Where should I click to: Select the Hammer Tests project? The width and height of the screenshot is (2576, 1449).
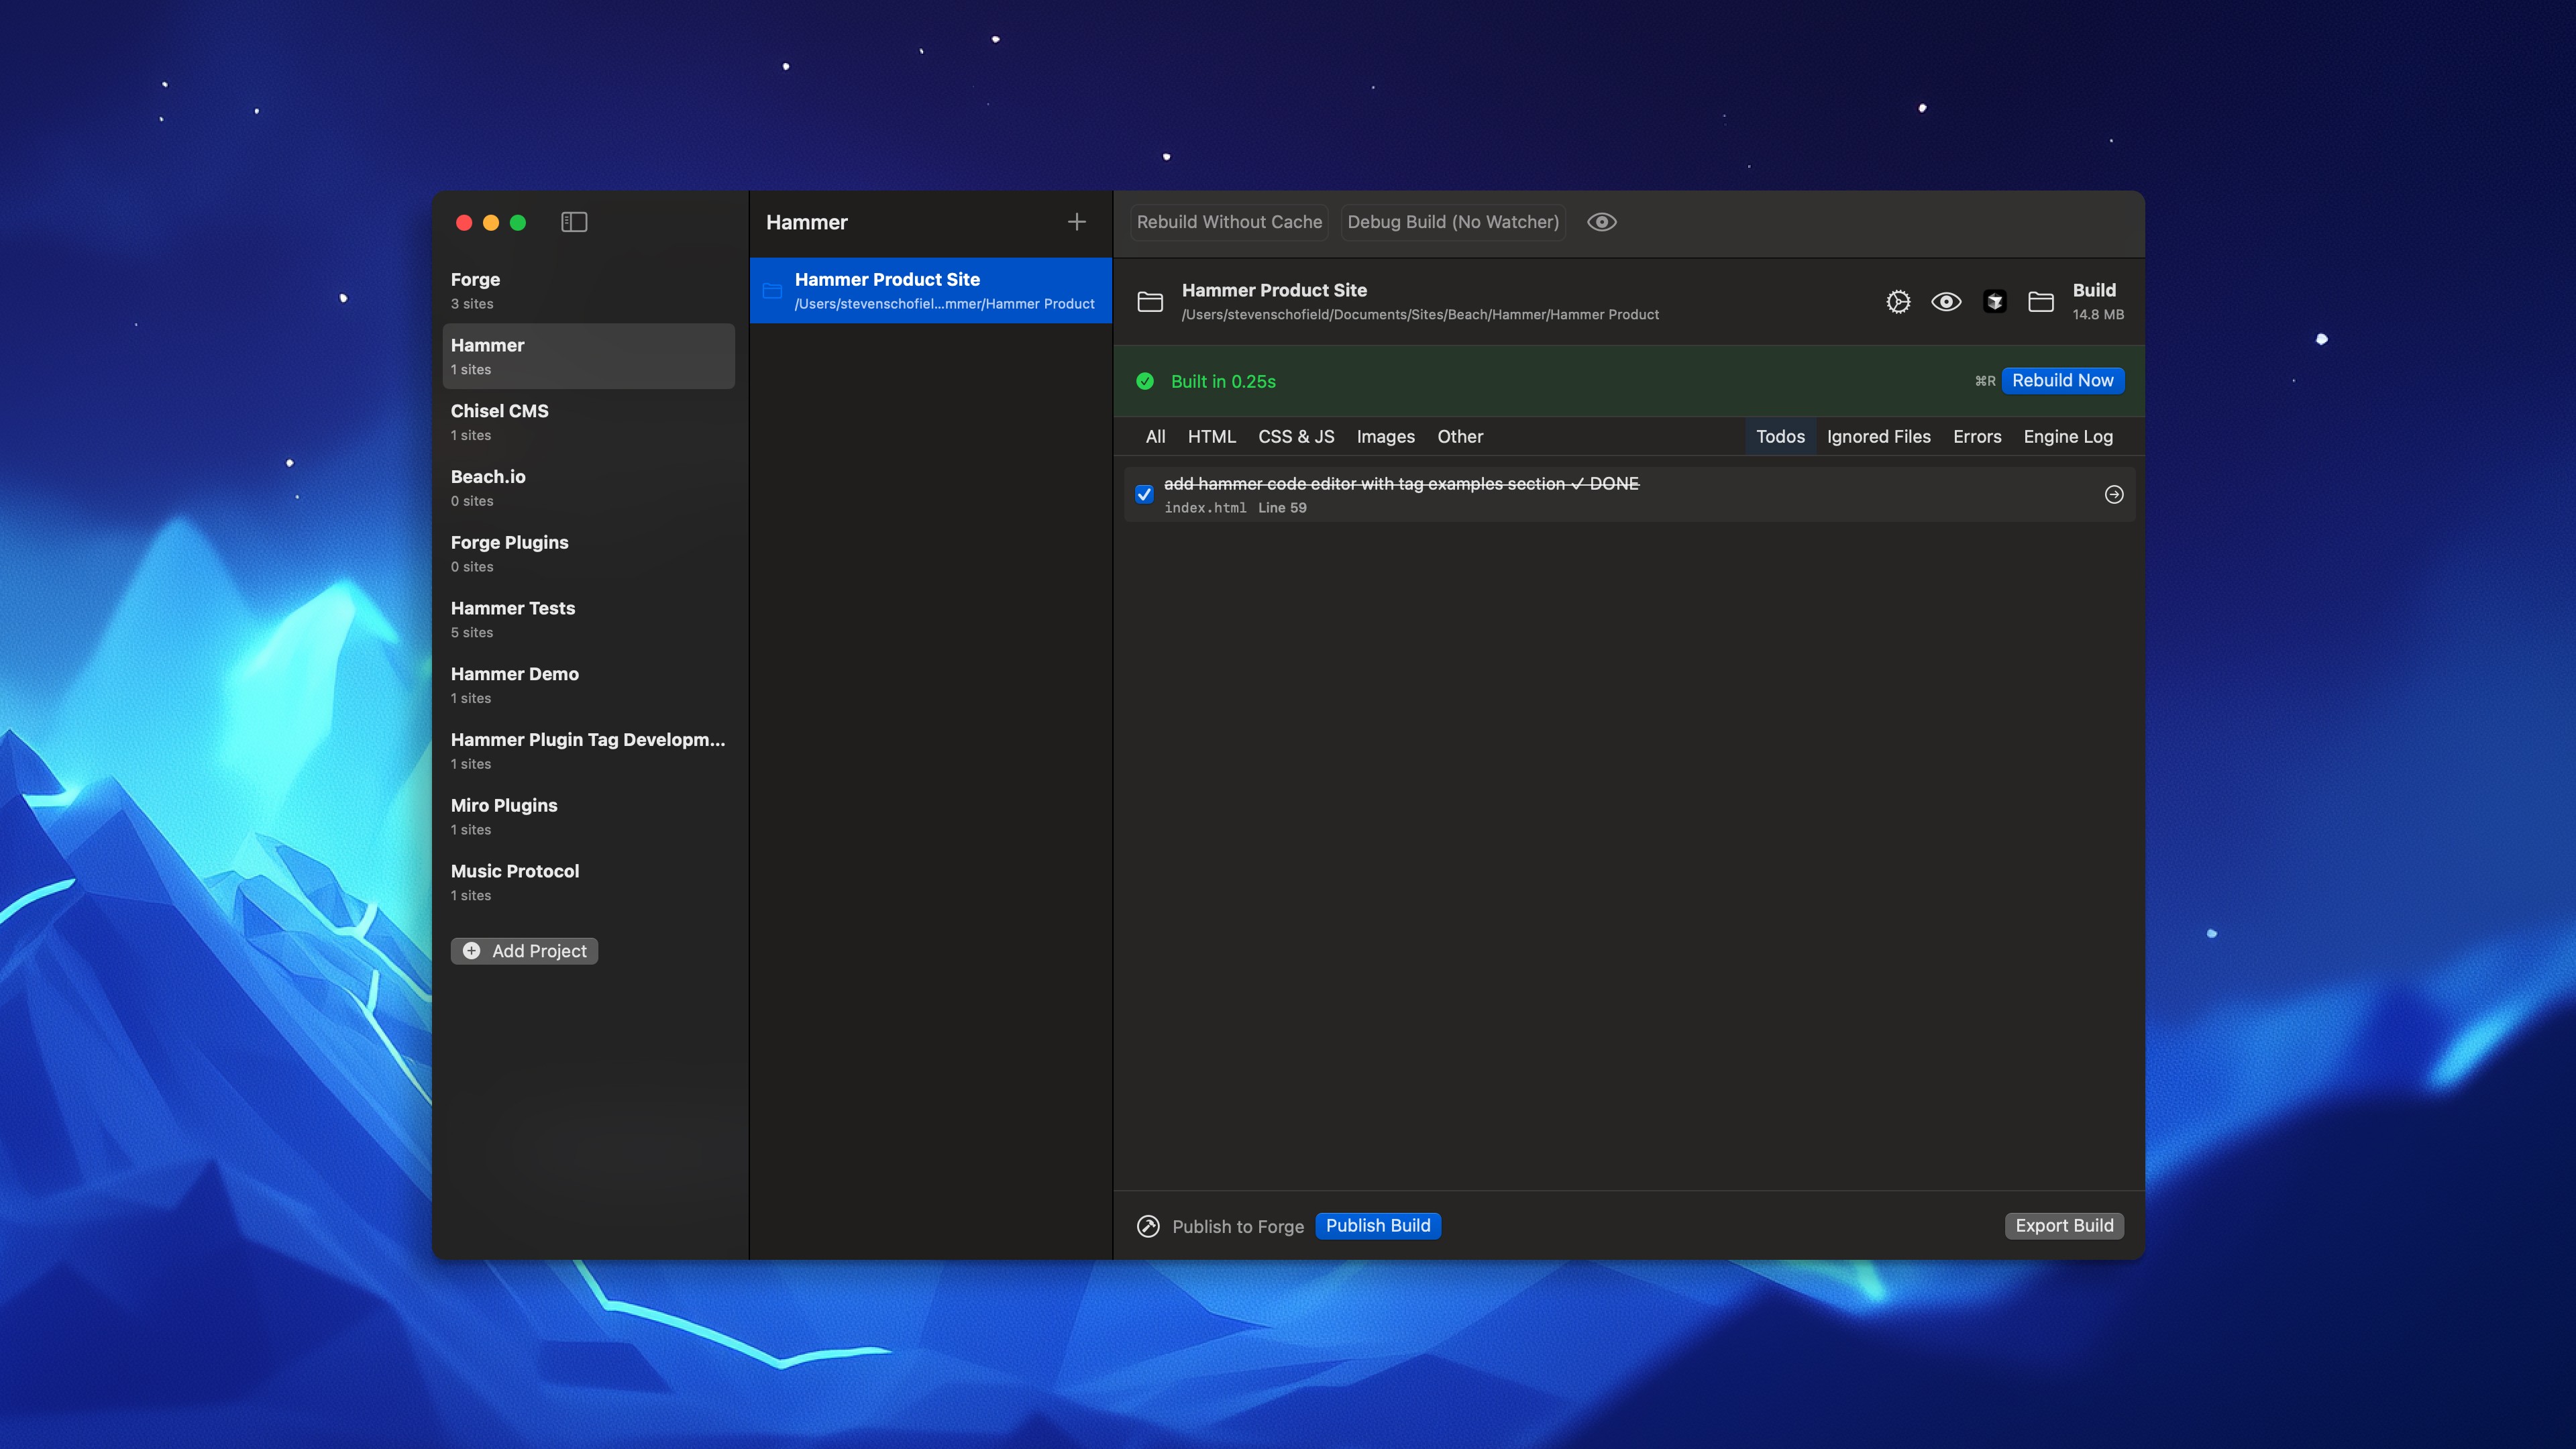[x=588, y=620]
